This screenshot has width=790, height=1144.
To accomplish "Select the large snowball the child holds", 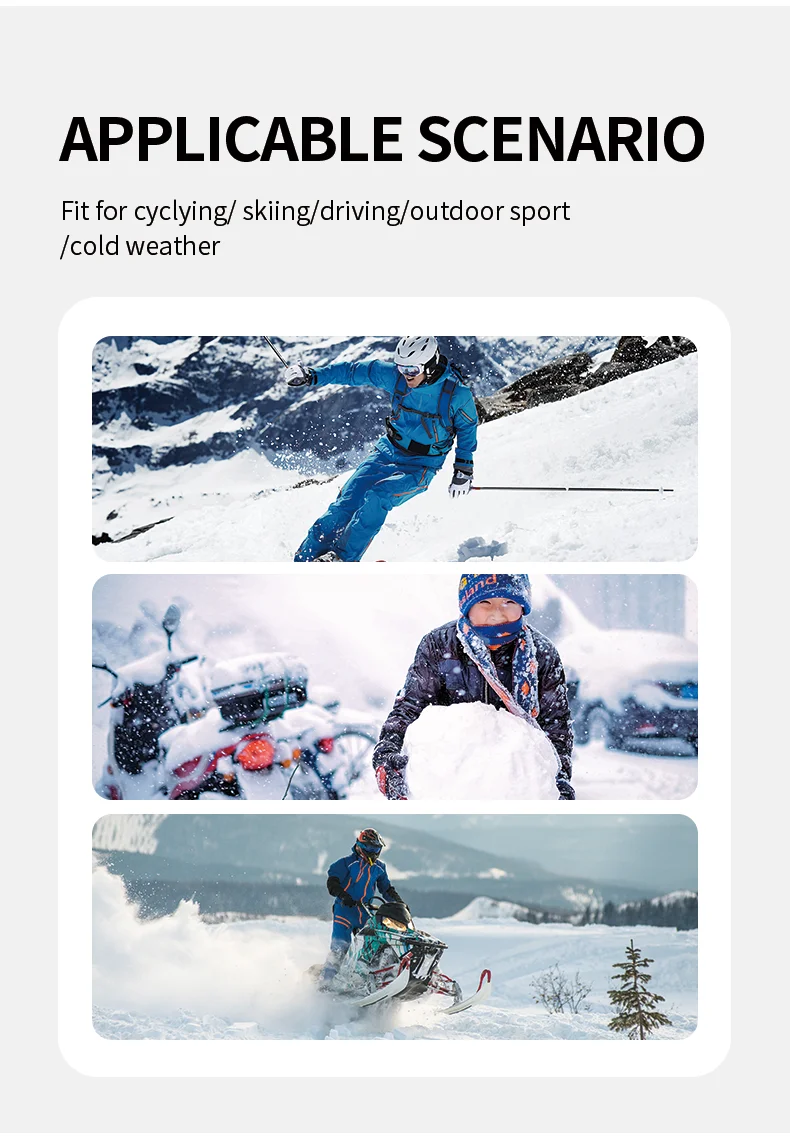I will click(x=481, y=751).
